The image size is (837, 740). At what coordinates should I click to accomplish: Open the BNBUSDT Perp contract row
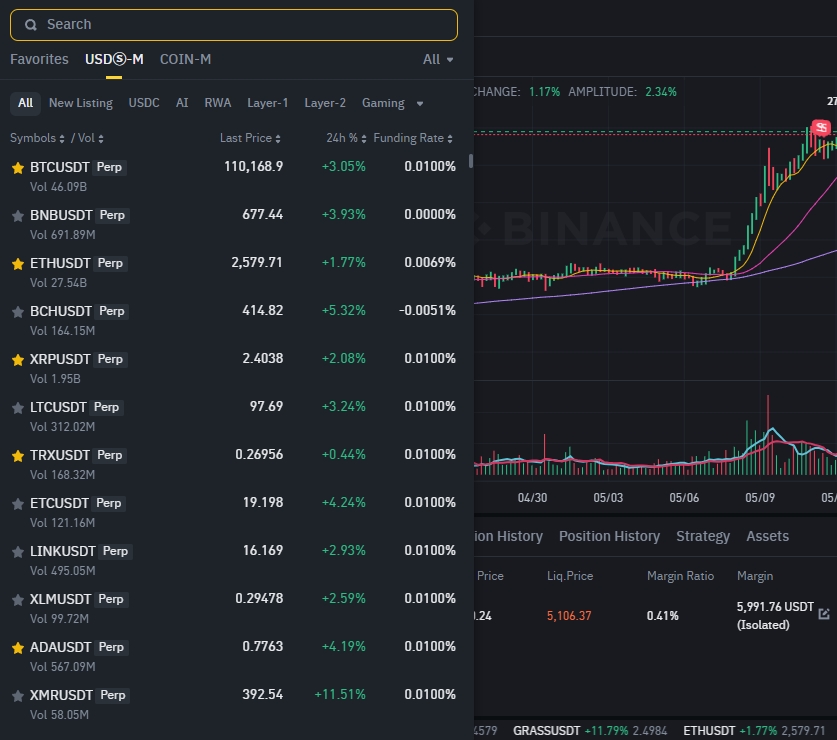234,224
